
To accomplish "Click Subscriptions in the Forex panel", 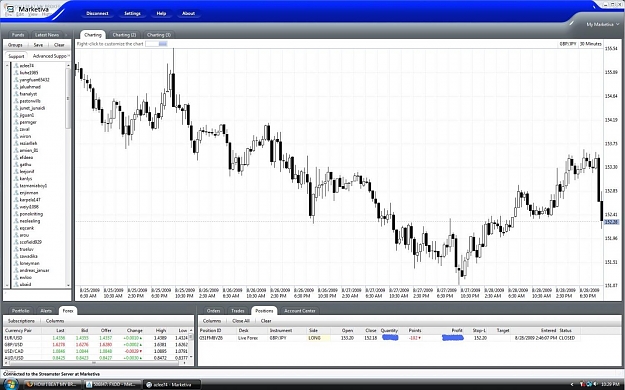I will point(21,321).
